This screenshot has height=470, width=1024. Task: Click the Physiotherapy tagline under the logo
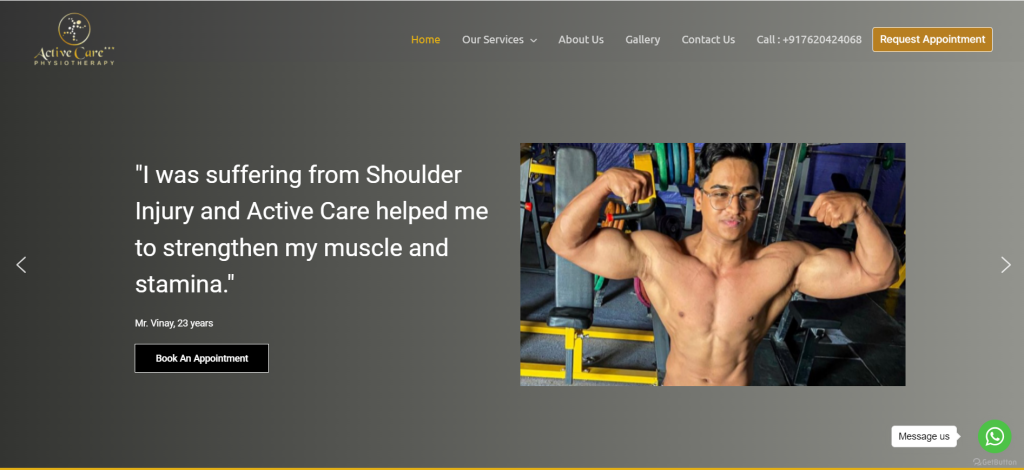point(74,63)
